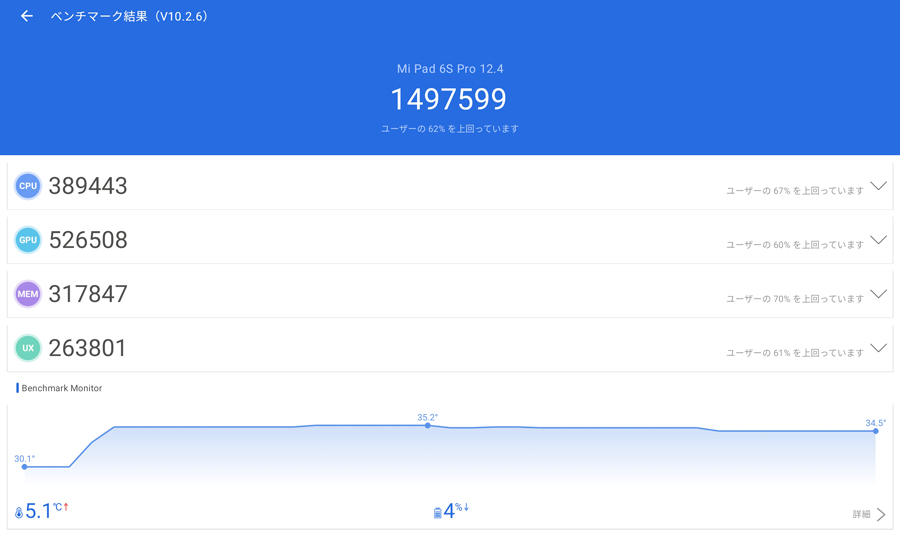
Task: Click the thermometer temperature rise icon
Action: point(19,513)
